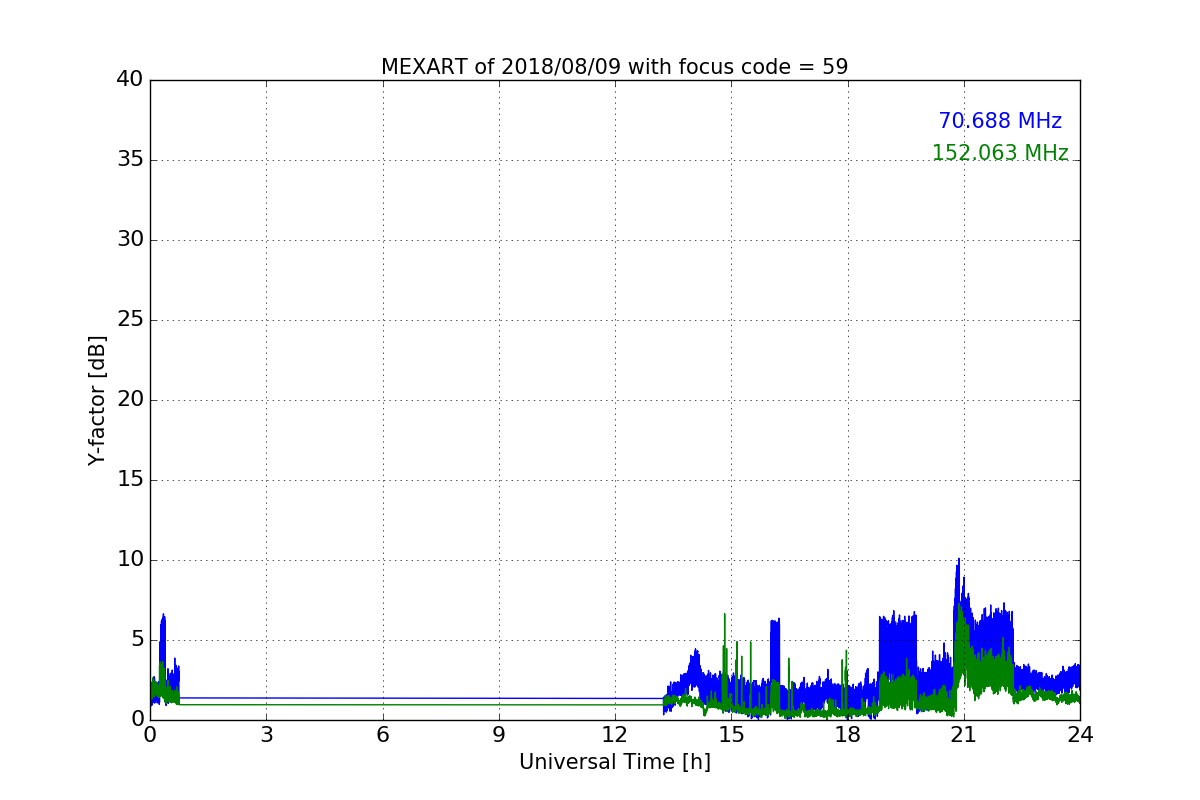Click the x-axis tick label '21'
The image size is (1200, 800).
pos(964,735)
